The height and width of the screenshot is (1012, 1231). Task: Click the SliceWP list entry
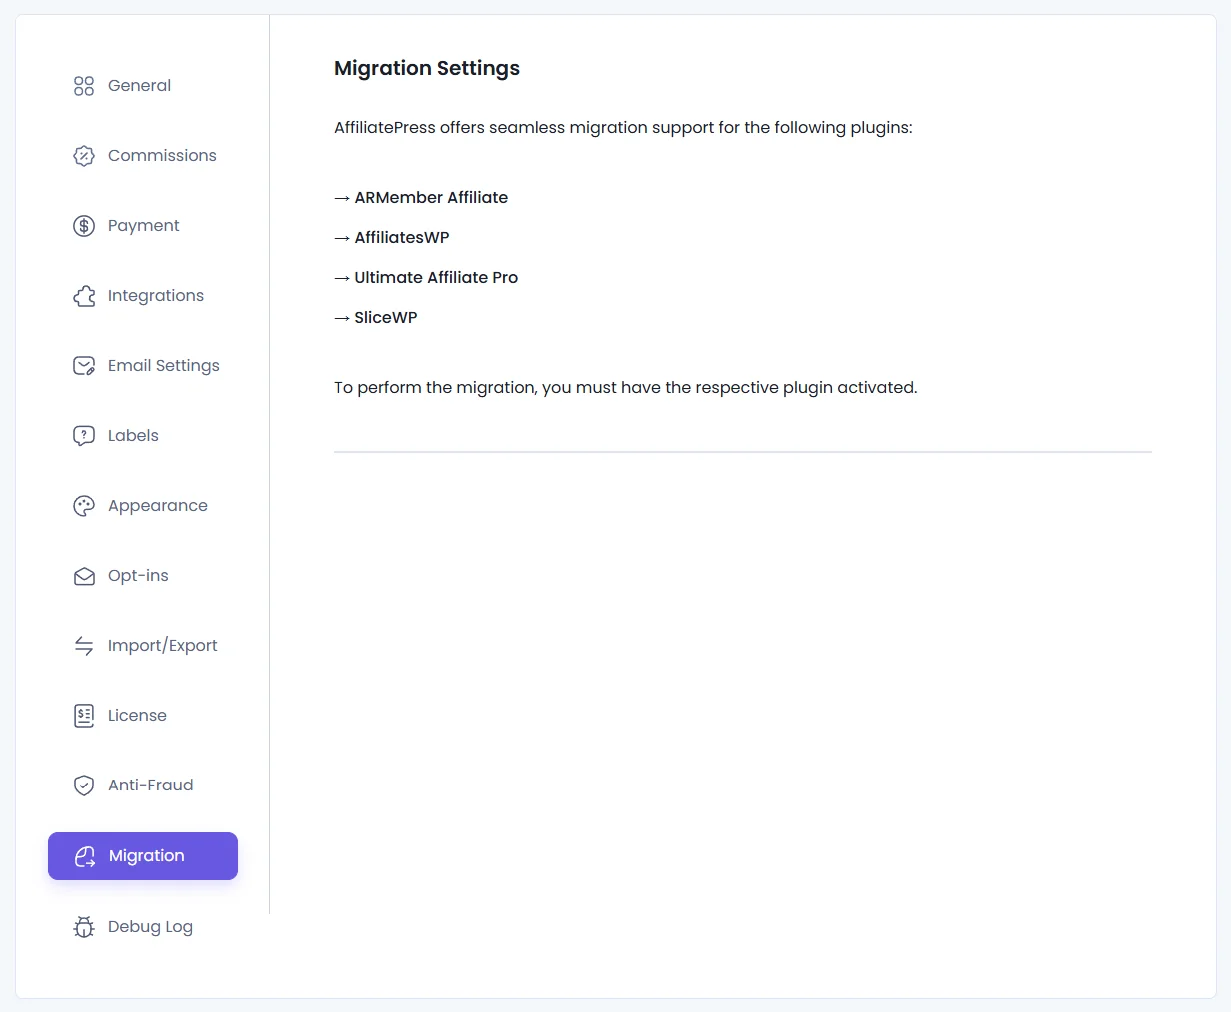pos(376,317)
